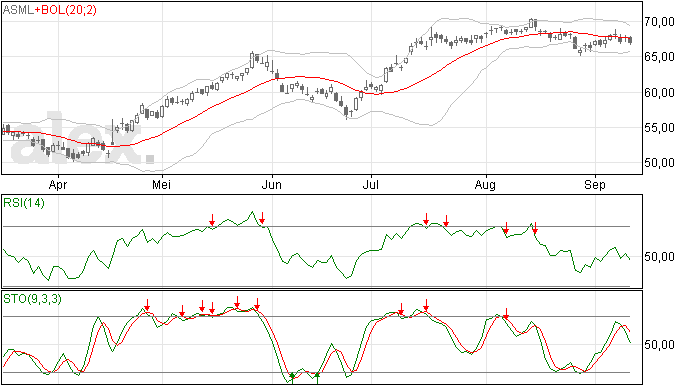Click the Aug month label

pyautogui.click(x=485, y=185)
